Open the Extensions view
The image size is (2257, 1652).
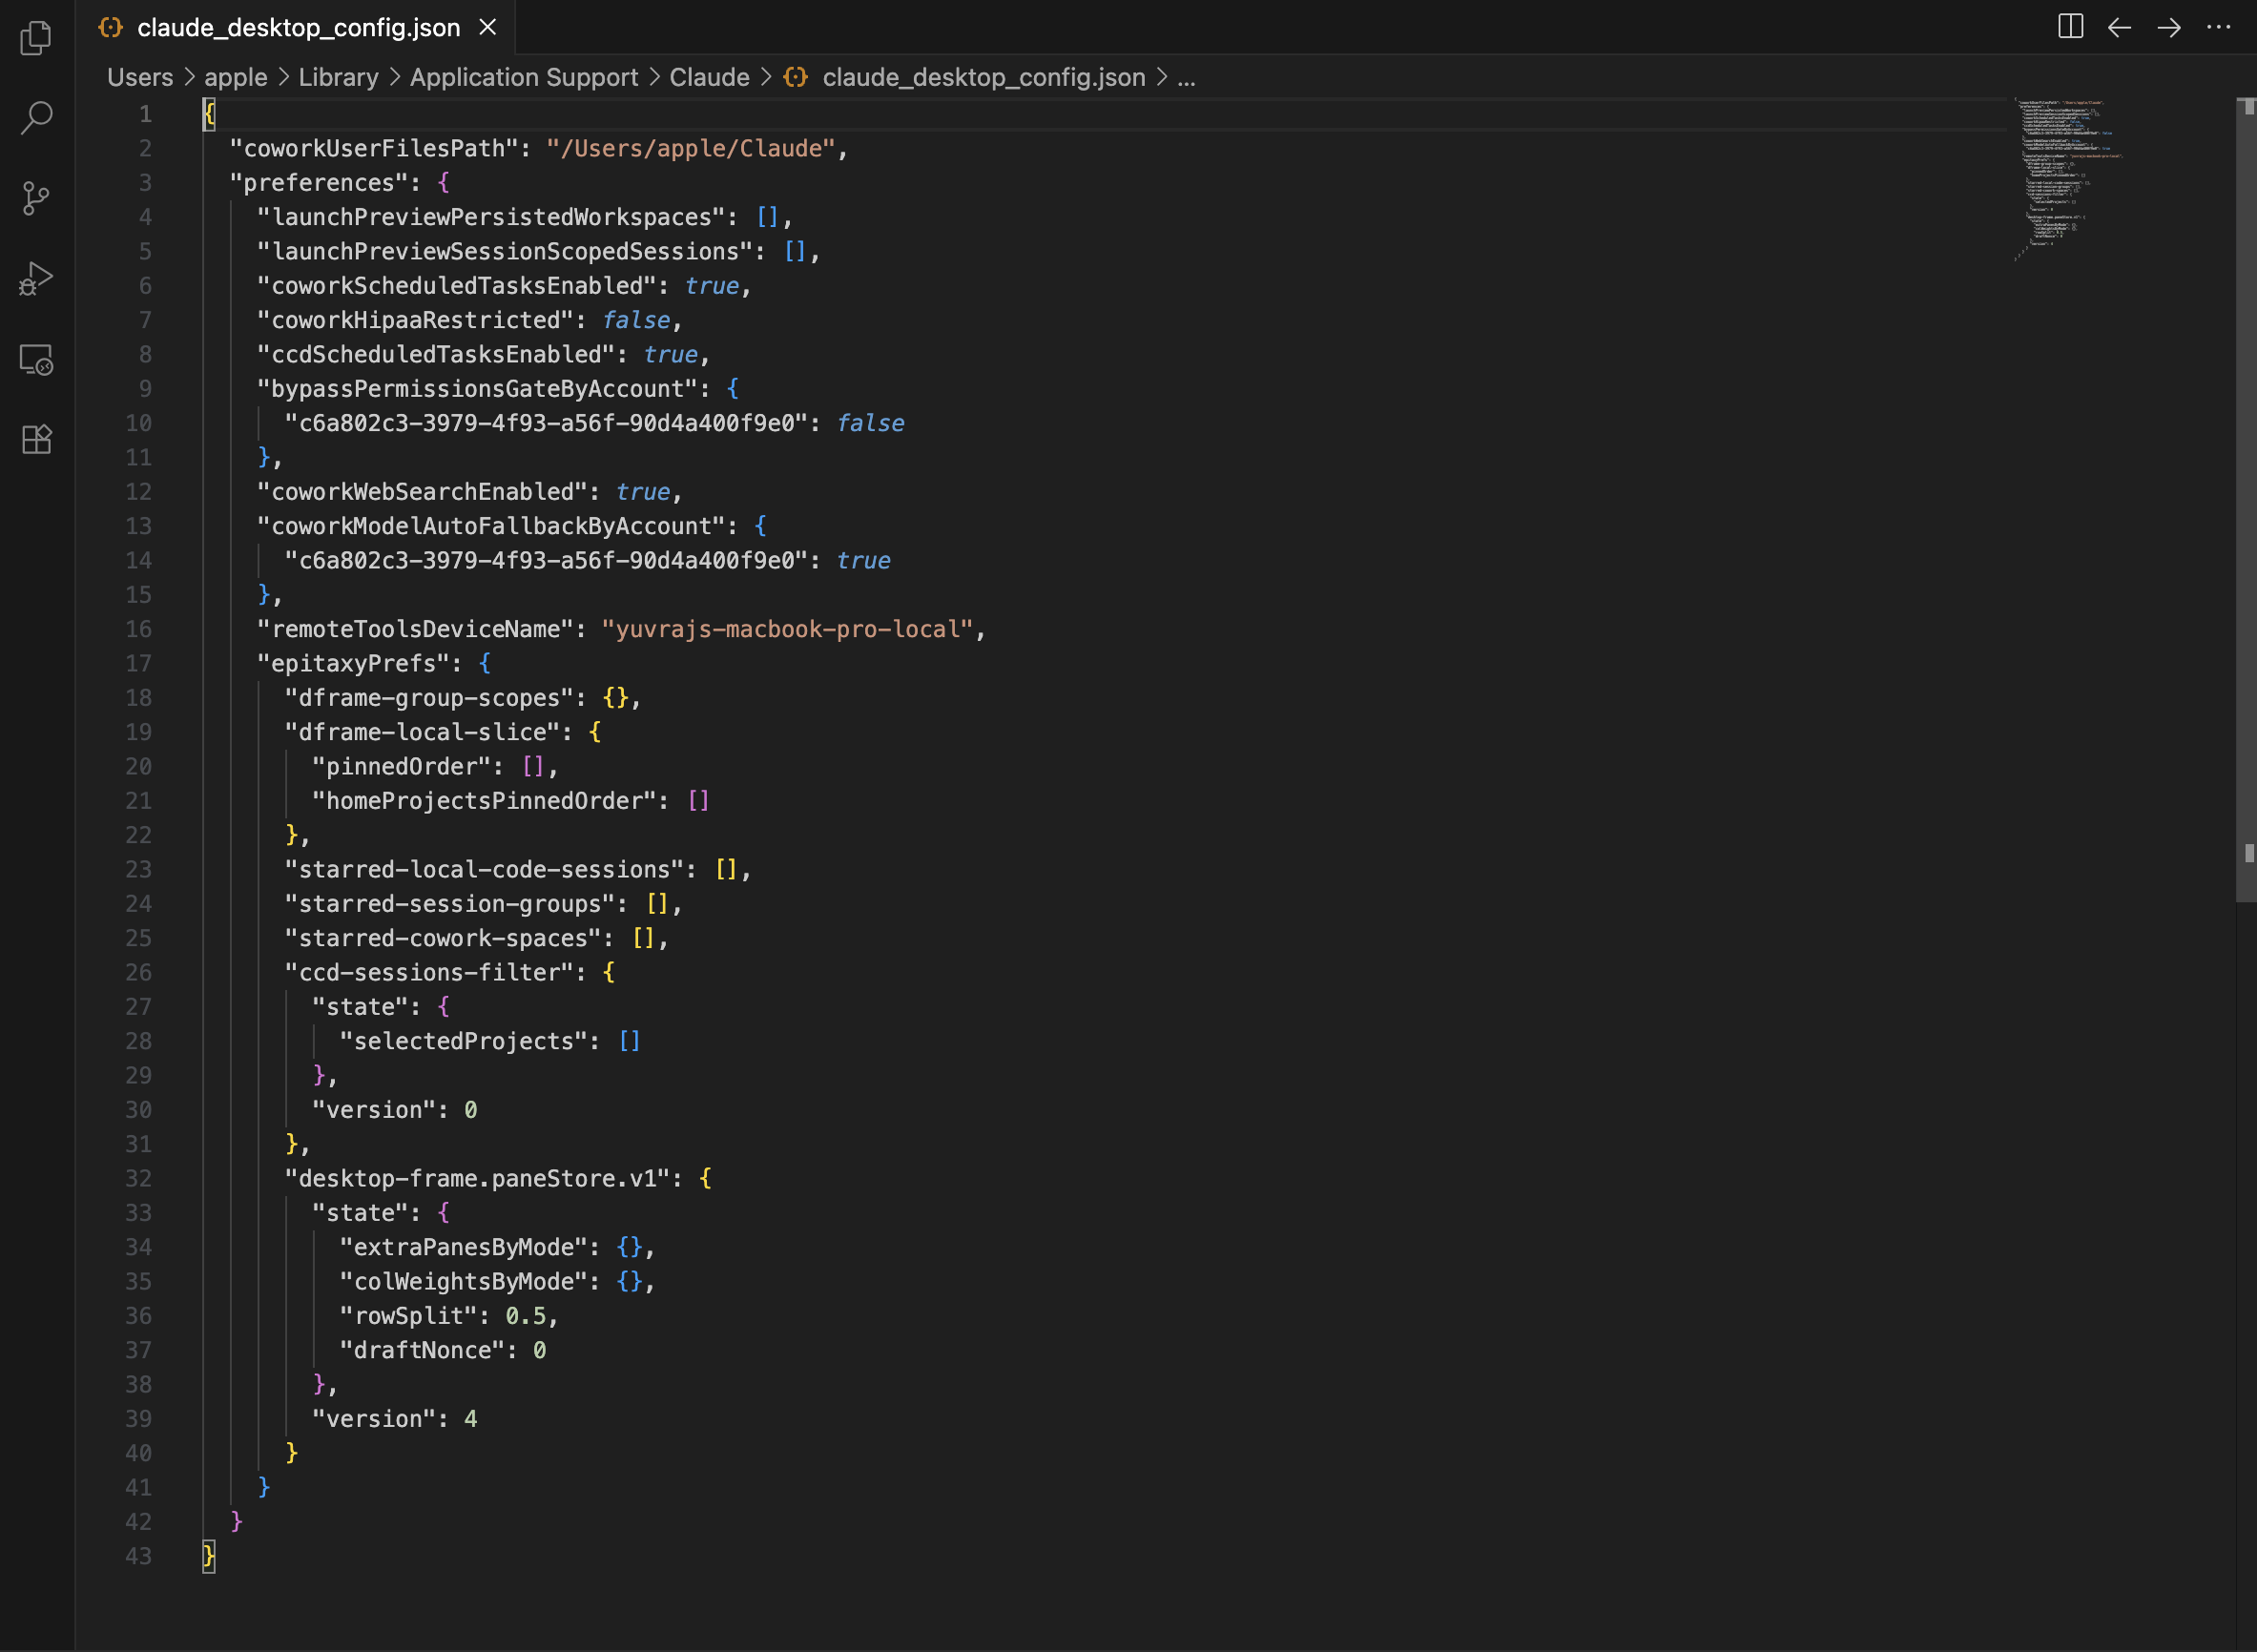pos(36,439)
